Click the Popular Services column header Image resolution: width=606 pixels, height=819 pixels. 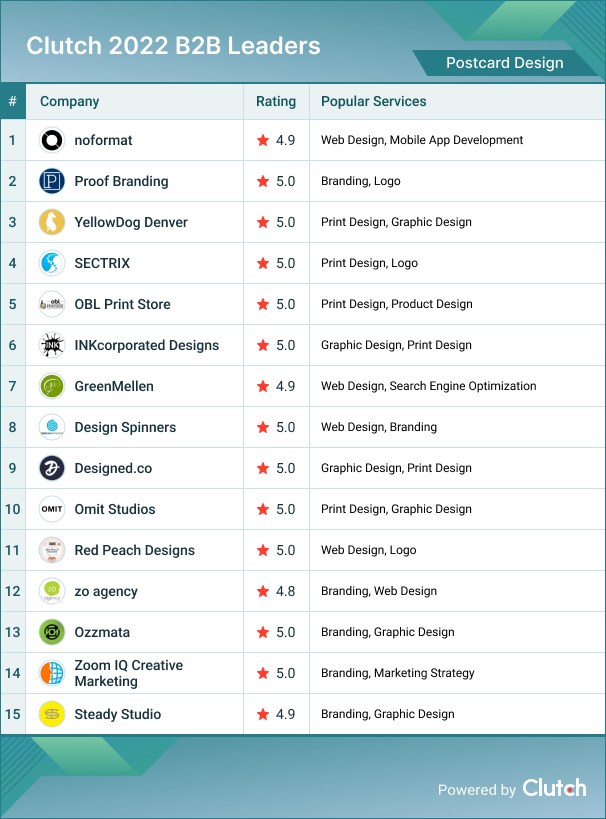[x=374, y=101]
